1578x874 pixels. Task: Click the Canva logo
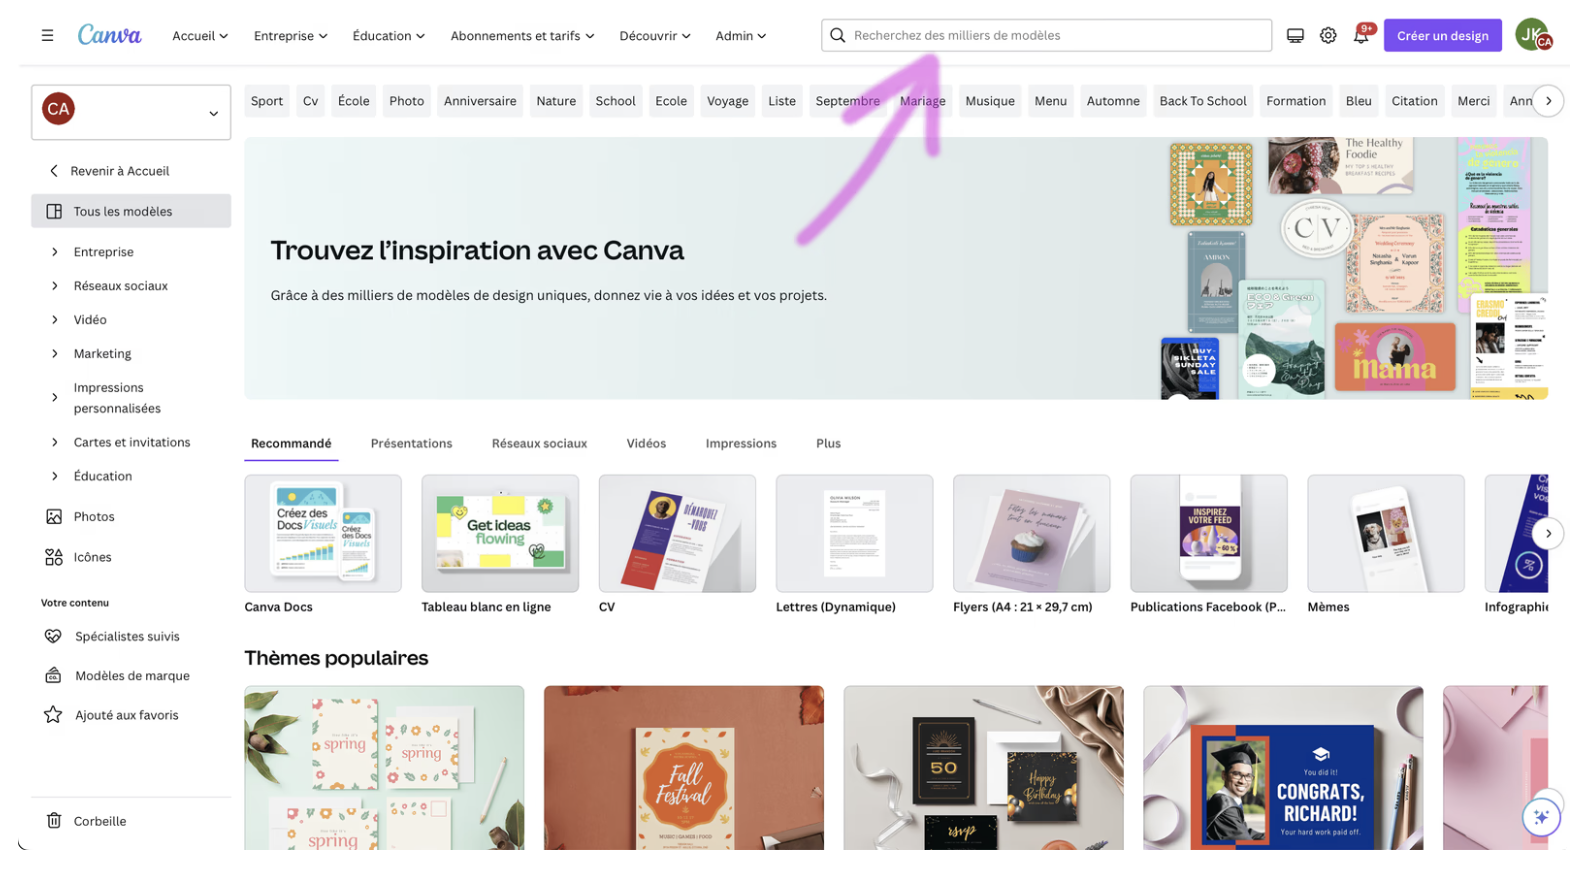[x=110, y=35]
